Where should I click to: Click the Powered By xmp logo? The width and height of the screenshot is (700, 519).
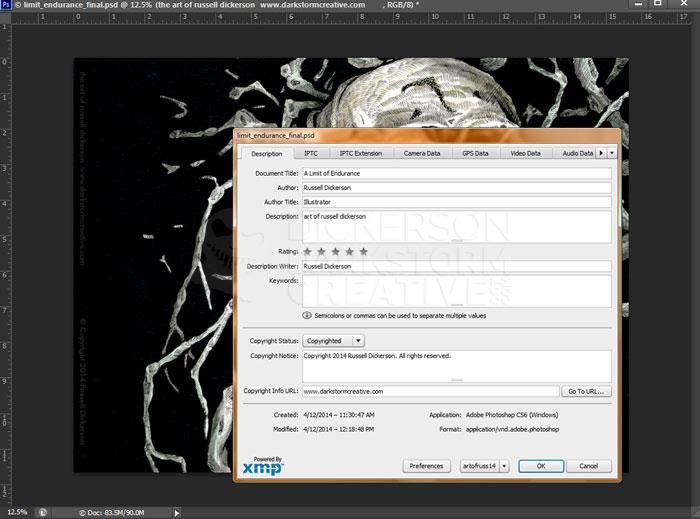tap(263, 465)
